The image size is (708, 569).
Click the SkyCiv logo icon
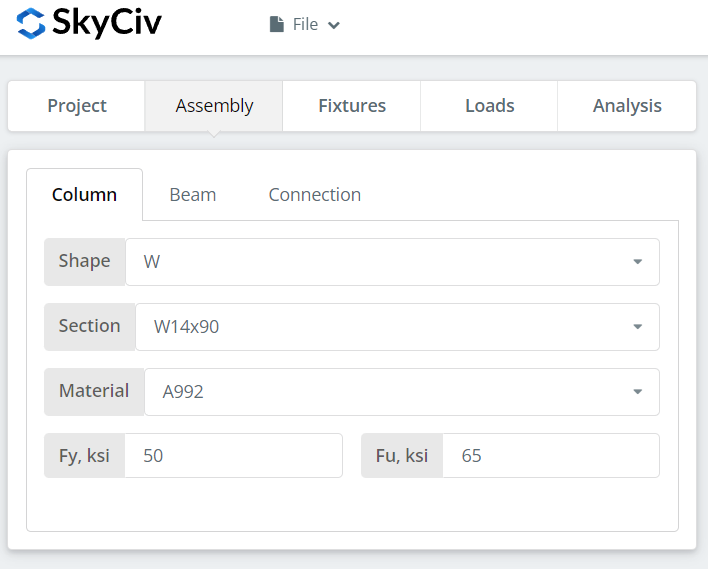point(32,24)
